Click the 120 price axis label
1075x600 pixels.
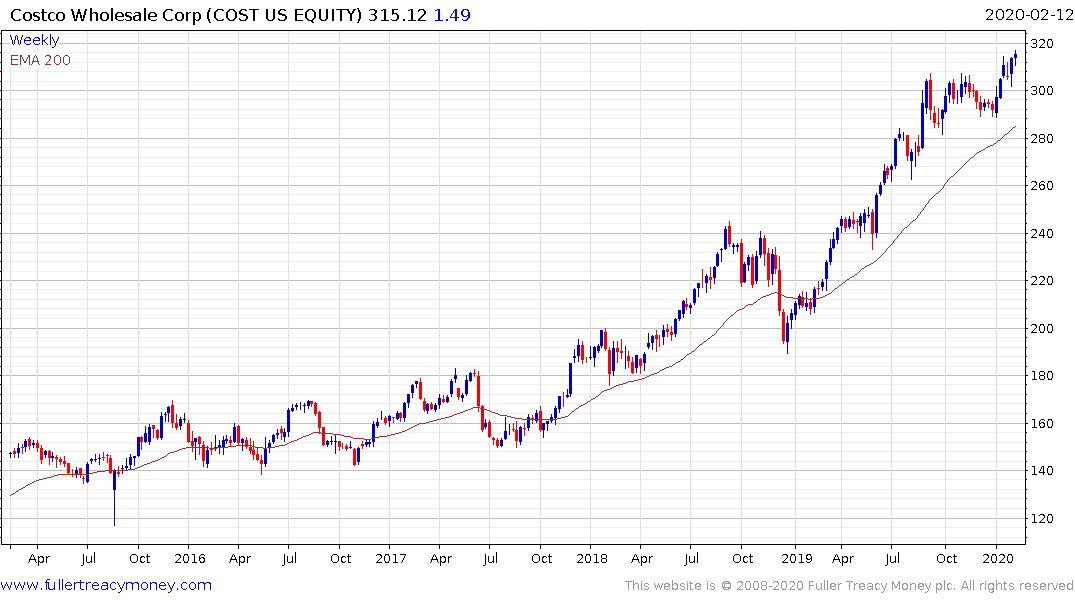pos(1042,519)
